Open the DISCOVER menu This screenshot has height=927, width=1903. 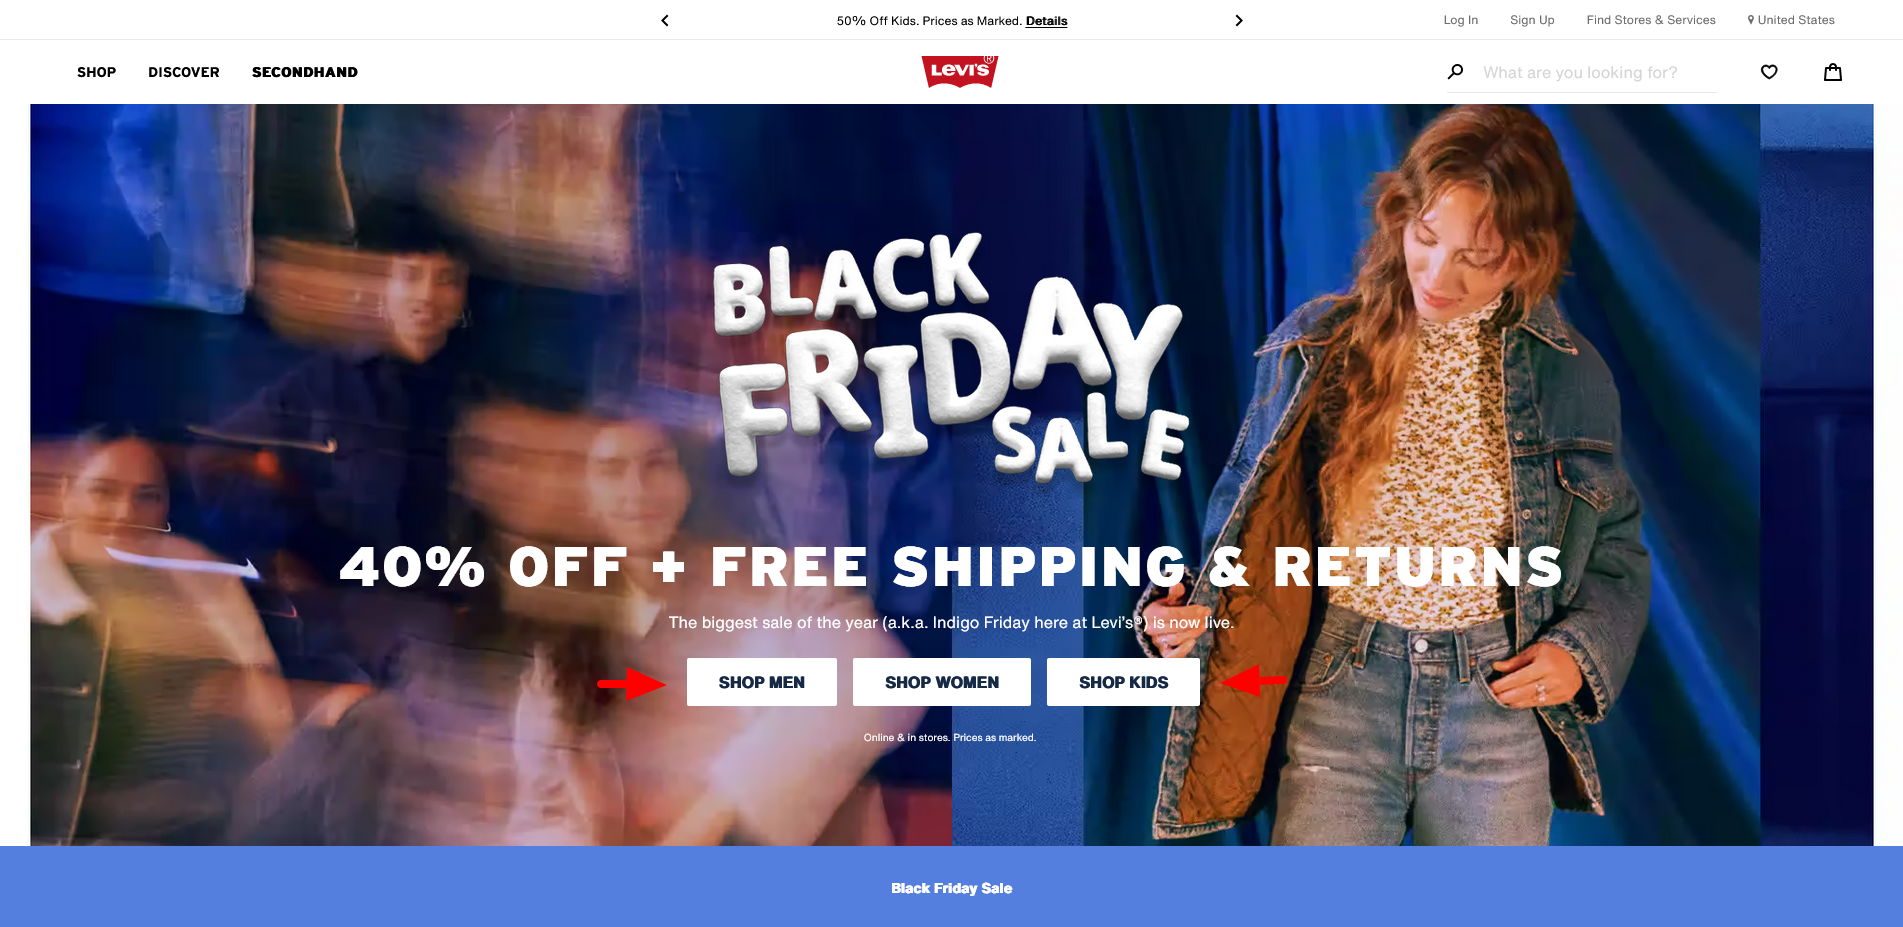click(x=184, y=72)
